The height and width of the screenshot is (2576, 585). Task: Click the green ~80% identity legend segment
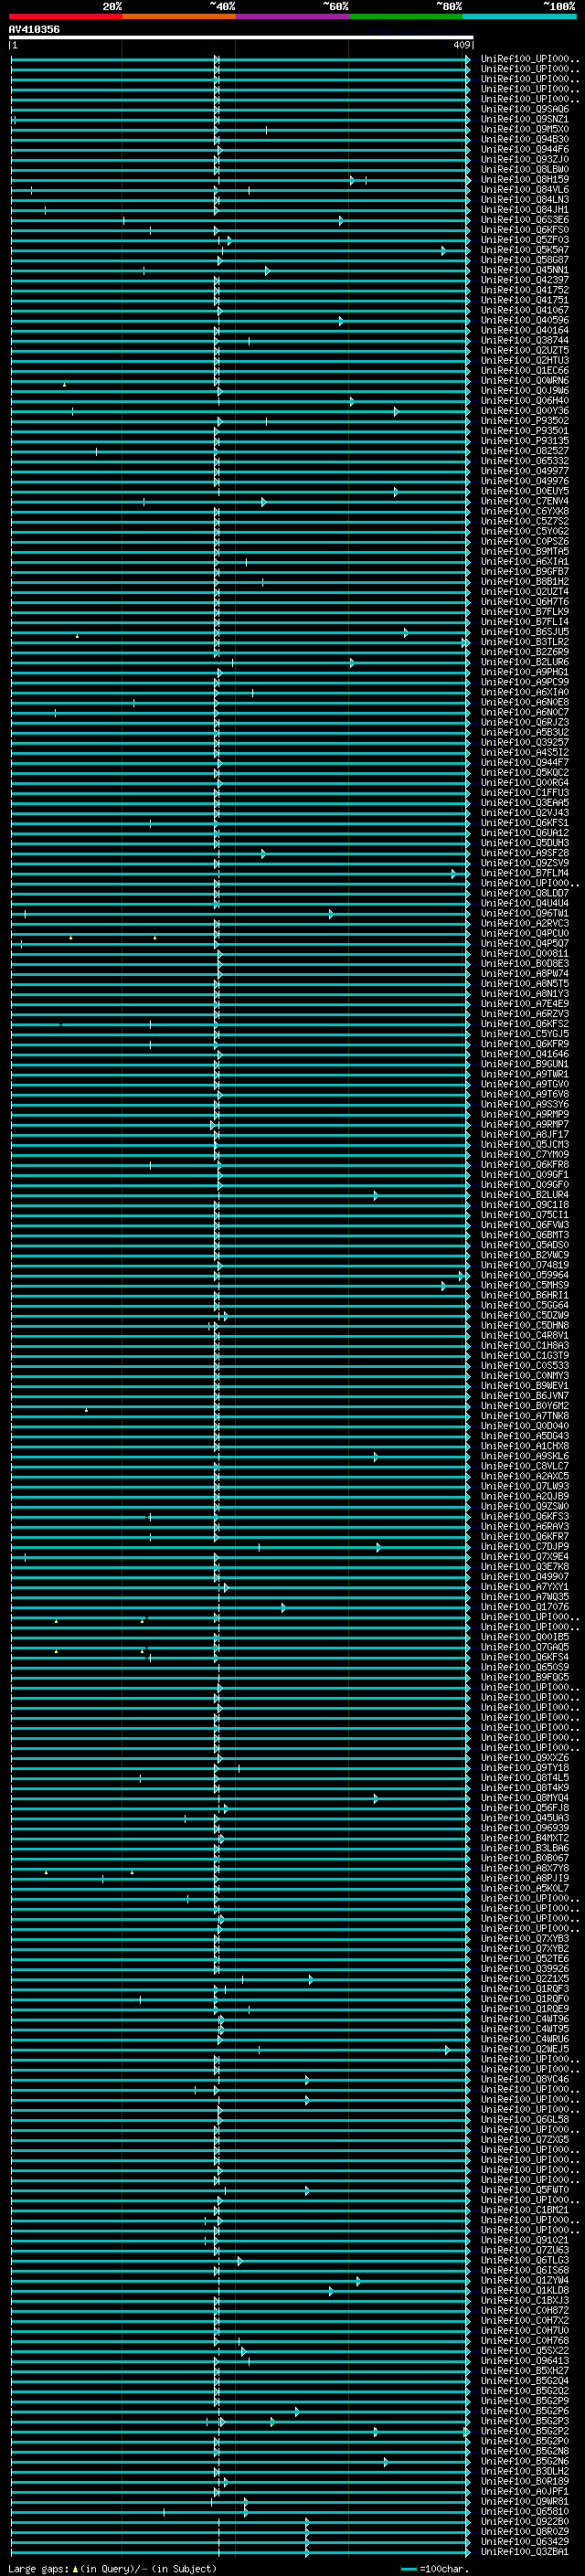[x=405, y=16]
